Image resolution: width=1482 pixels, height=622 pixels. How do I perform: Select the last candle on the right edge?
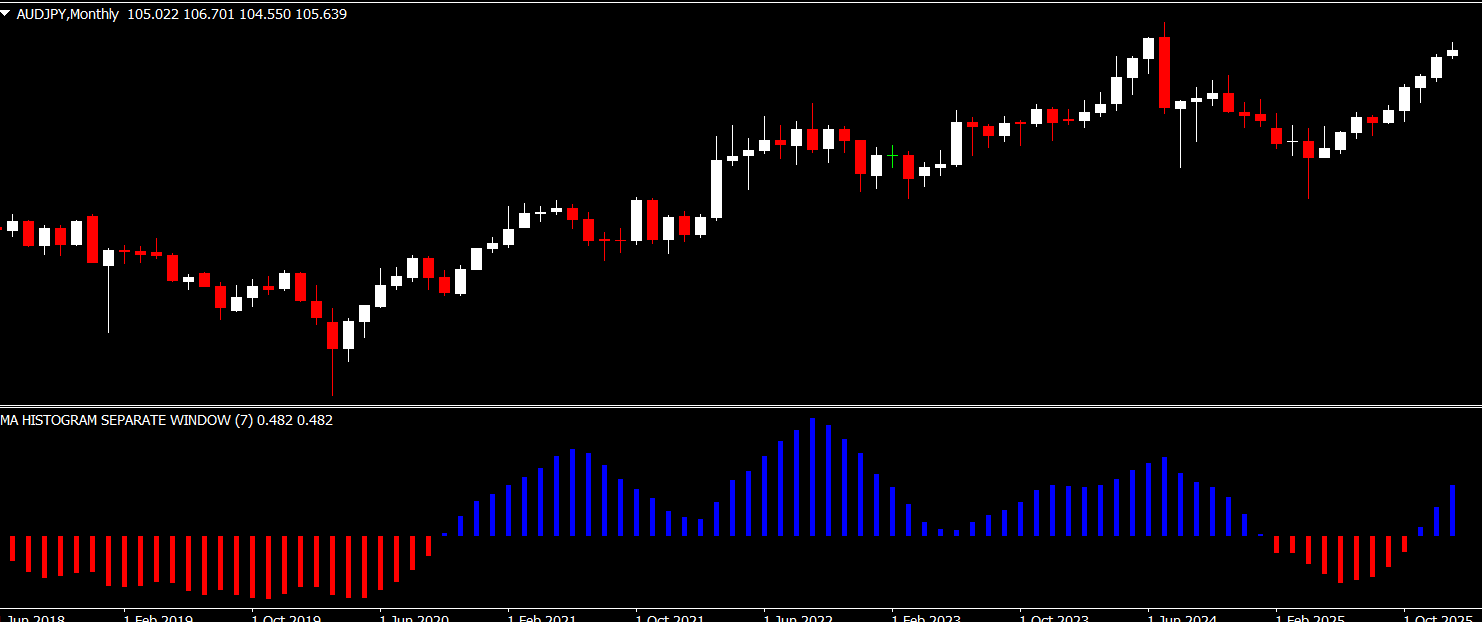[x=1452, y=52]
